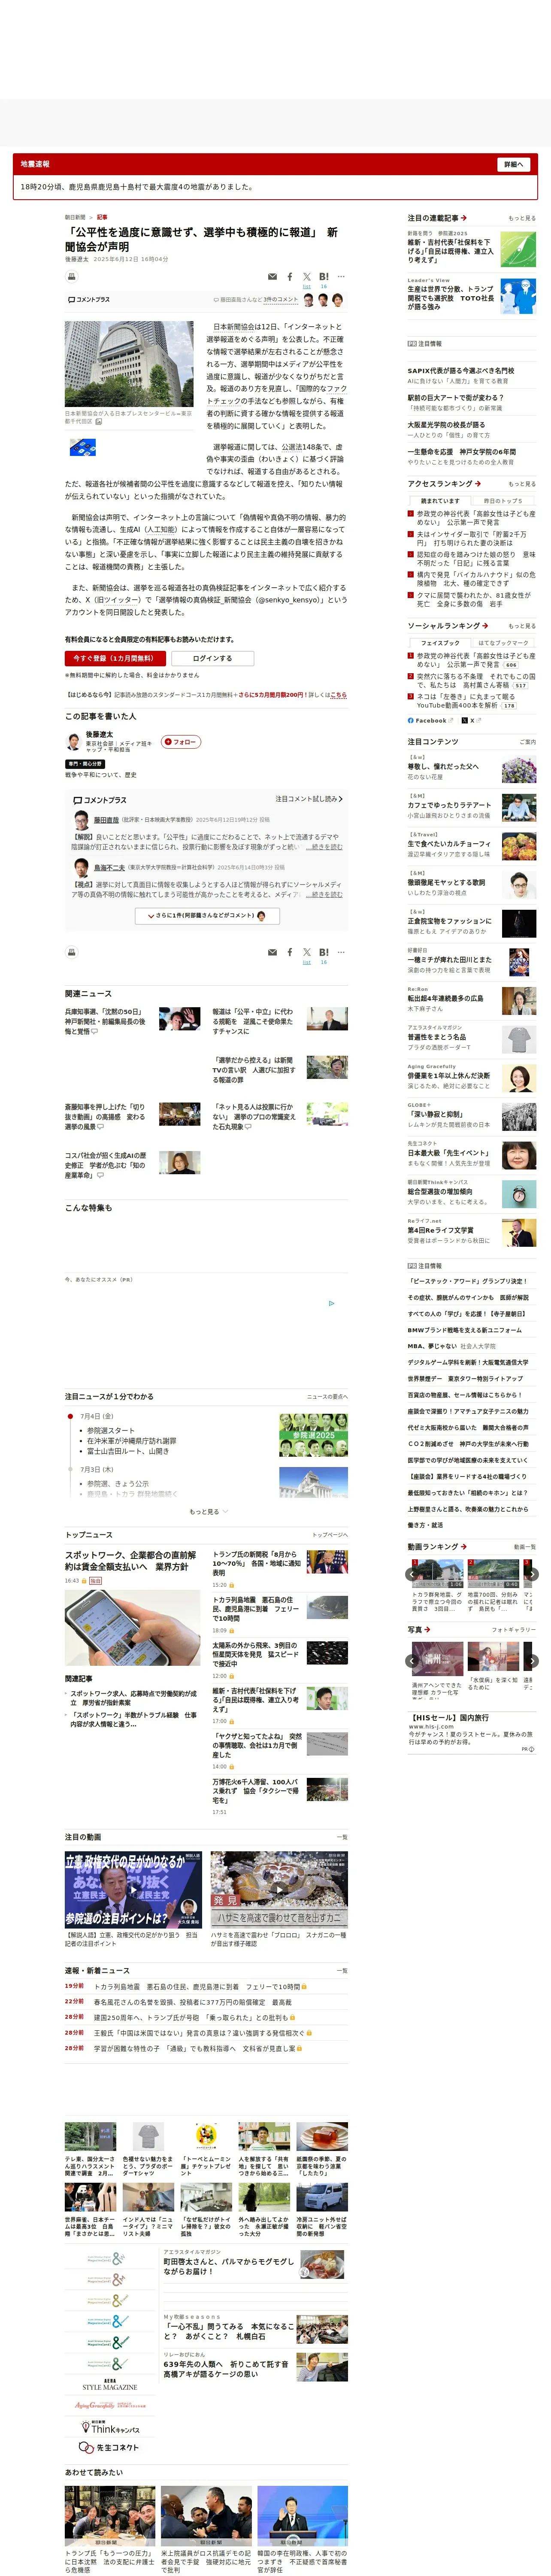551x2576 pixels.
Task: Follow author 後藤遼太 via フォロー button
Action: coord(181,742)
